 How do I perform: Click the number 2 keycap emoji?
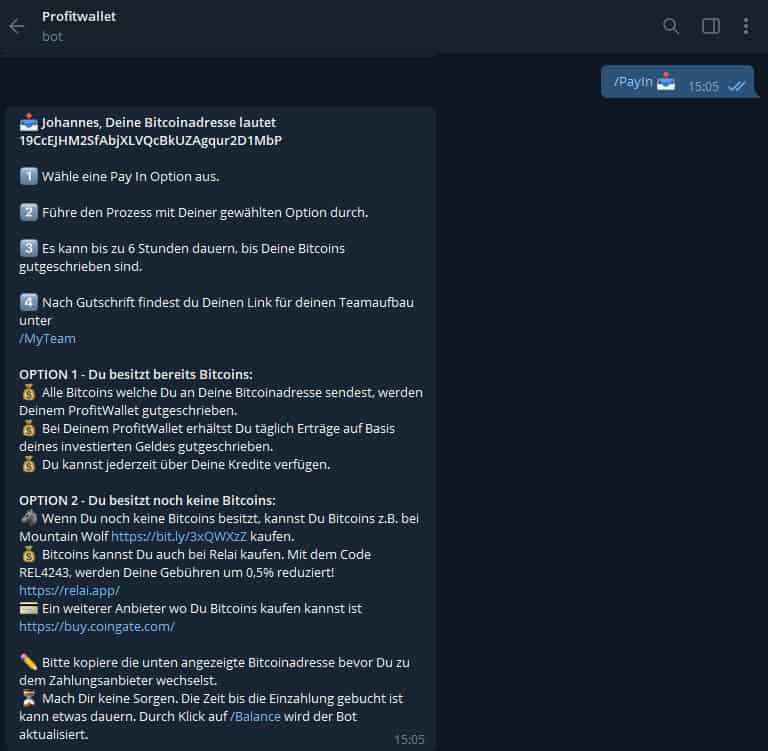click(28, 212)
